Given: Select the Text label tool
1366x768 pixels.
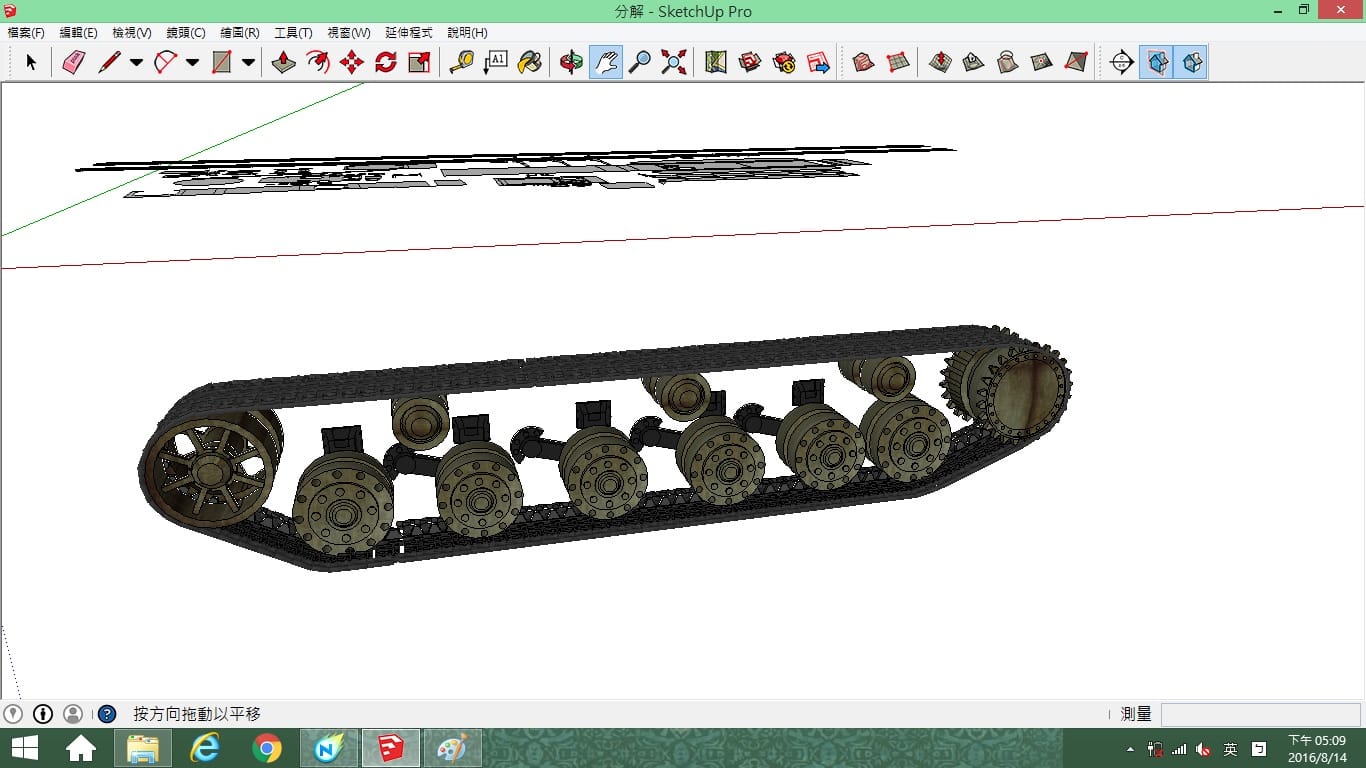Looking at the screenshot, I should coord(496,62).
